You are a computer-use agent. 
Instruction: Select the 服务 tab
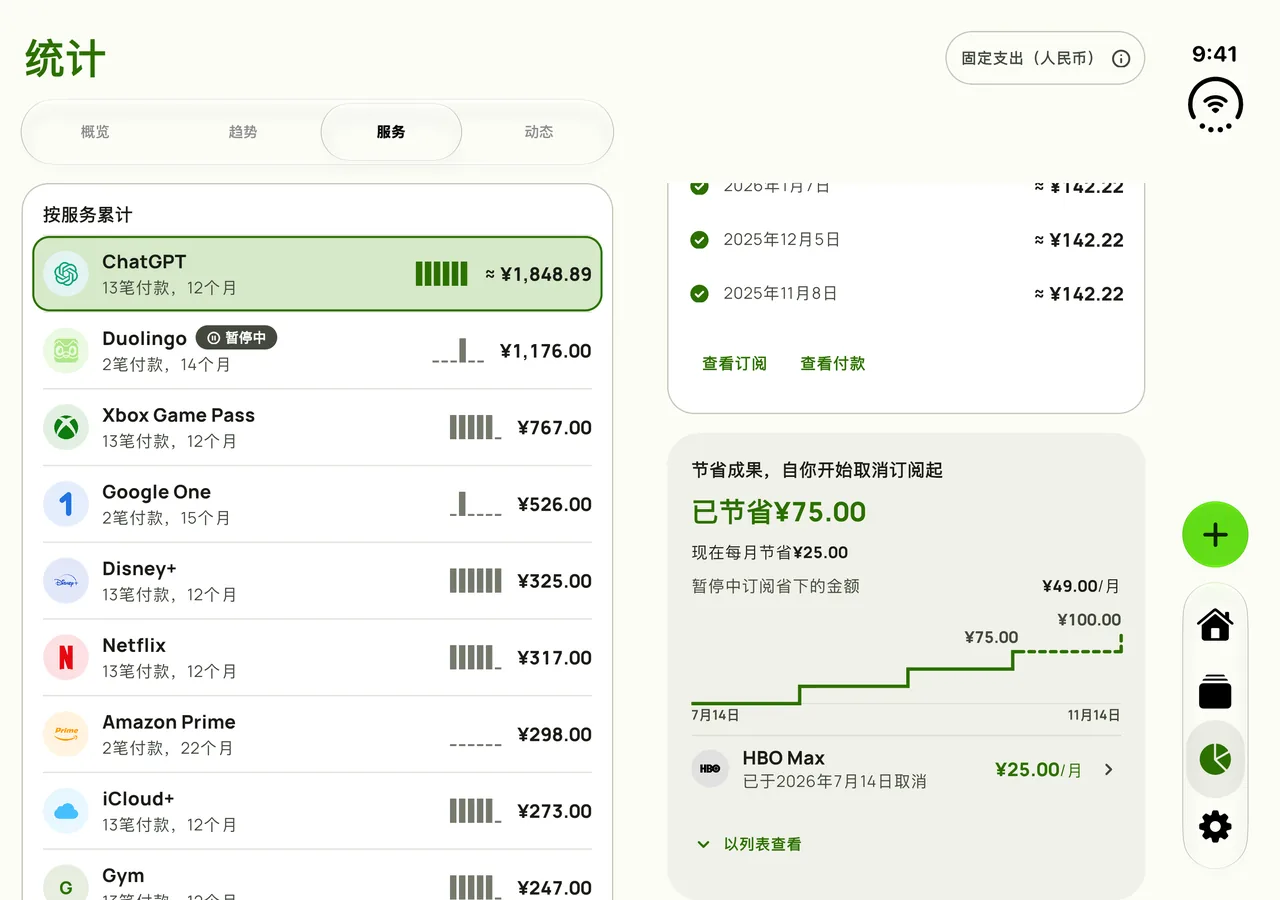391,132
